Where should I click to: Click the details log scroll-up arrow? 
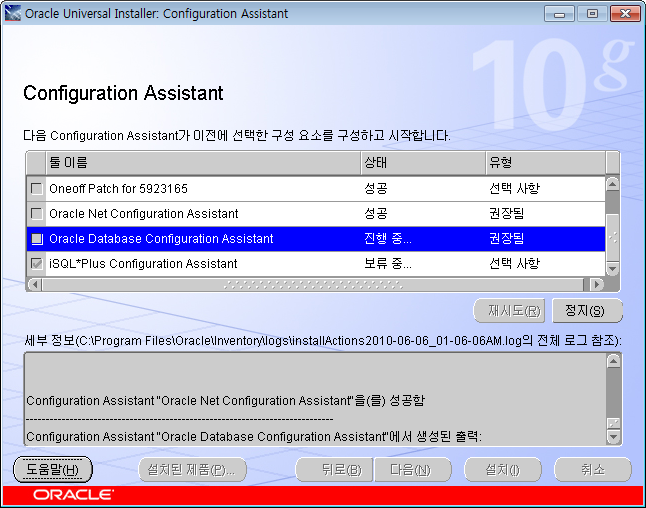pos(613,361)
